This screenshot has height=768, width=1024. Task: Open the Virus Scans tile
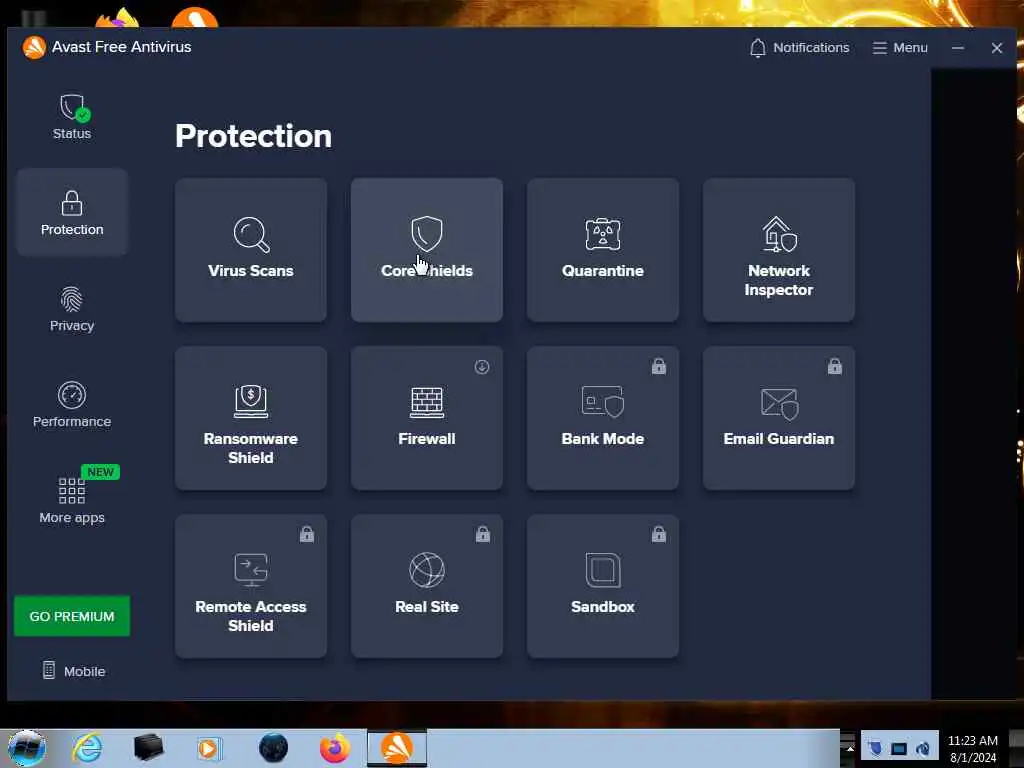(251, 250)
